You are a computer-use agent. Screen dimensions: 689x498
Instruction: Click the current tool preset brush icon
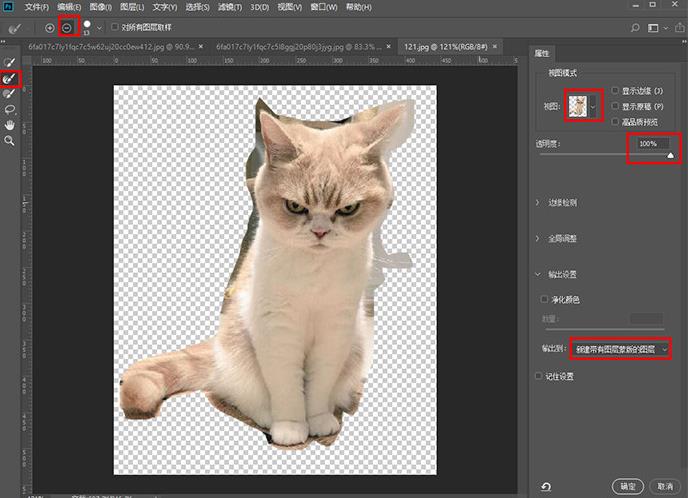click(x=15, y=28)
